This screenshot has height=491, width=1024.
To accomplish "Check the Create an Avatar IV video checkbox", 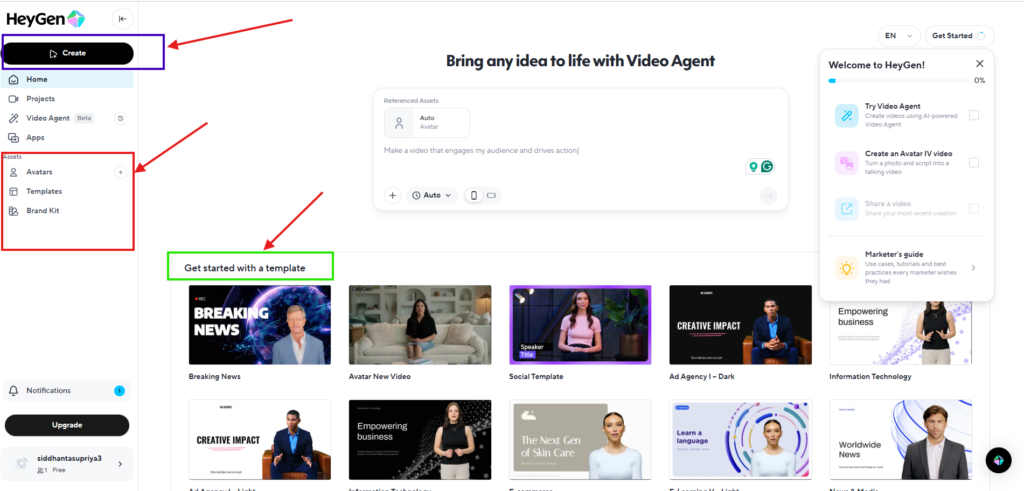I will pos(973,162).
